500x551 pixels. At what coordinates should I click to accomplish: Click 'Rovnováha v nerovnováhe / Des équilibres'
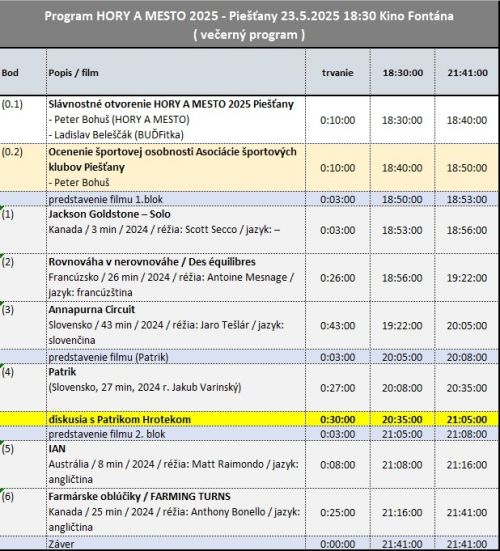152,262
